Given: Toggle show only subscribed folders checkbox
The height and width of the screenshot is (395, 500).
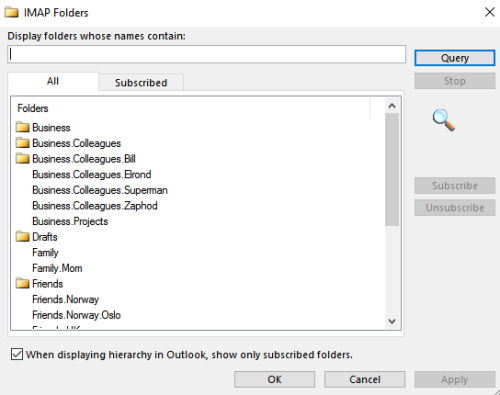Looking at the screenshot, I should pyautogui.click(x=17, y=354).
